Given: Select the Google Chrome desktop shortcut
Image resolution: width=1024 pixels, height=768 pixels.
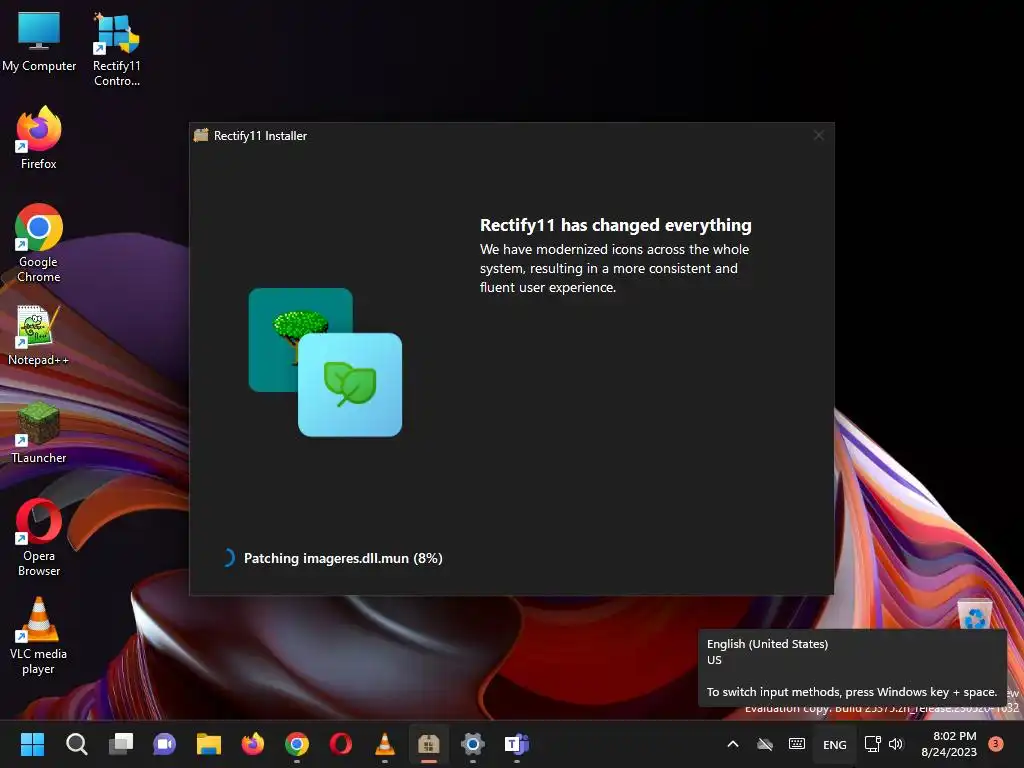Looking at the screenshot, I should 39,243.
